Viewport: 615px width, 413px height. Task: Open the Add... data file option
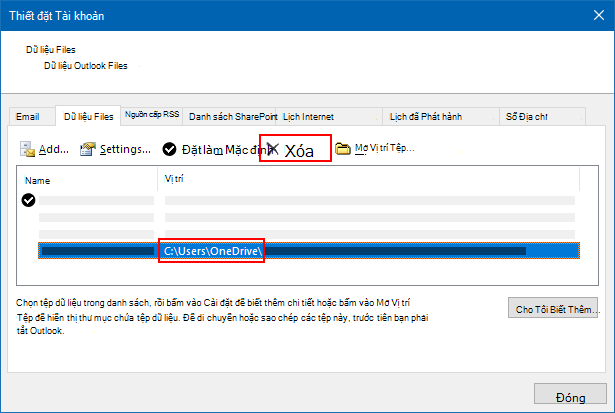[x=54, y=149]
